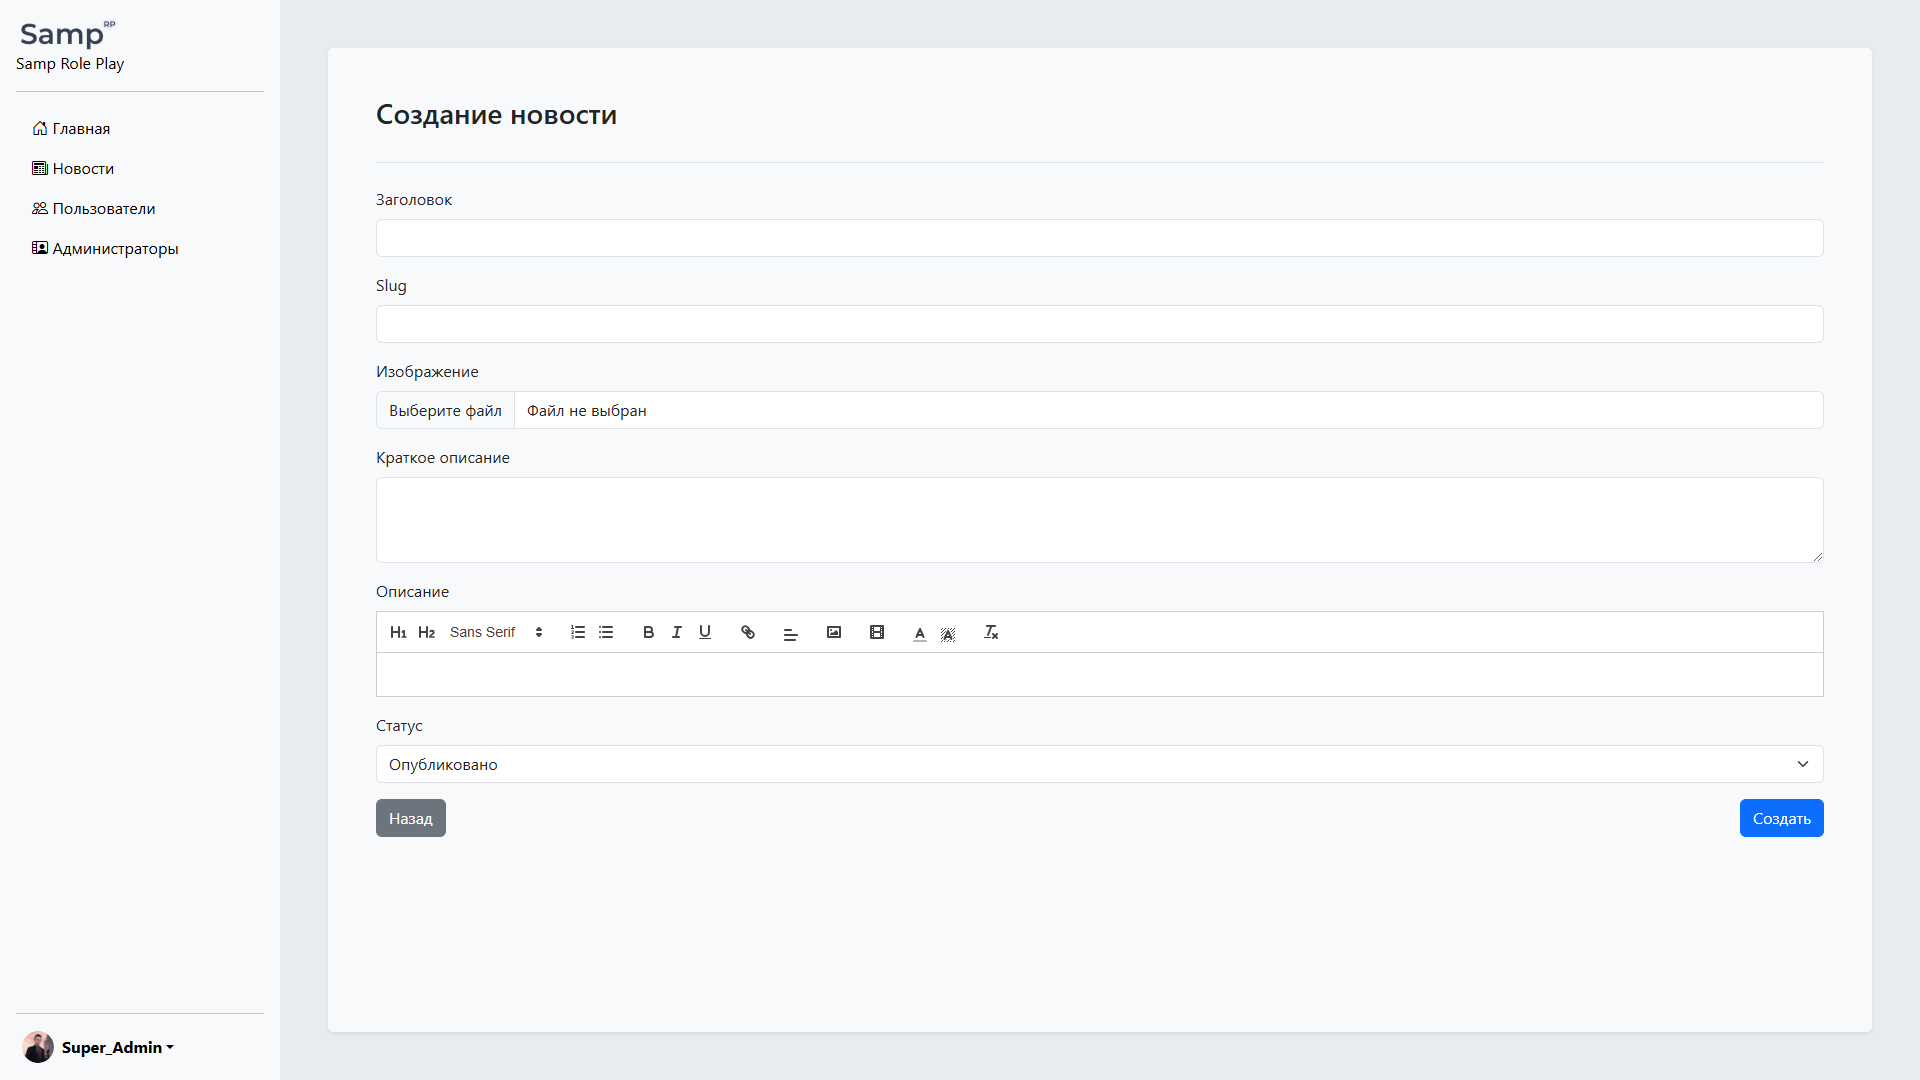Screen dimensions: 1920x1080
Task: Click the Заголовок input field
Action: 1099,238
